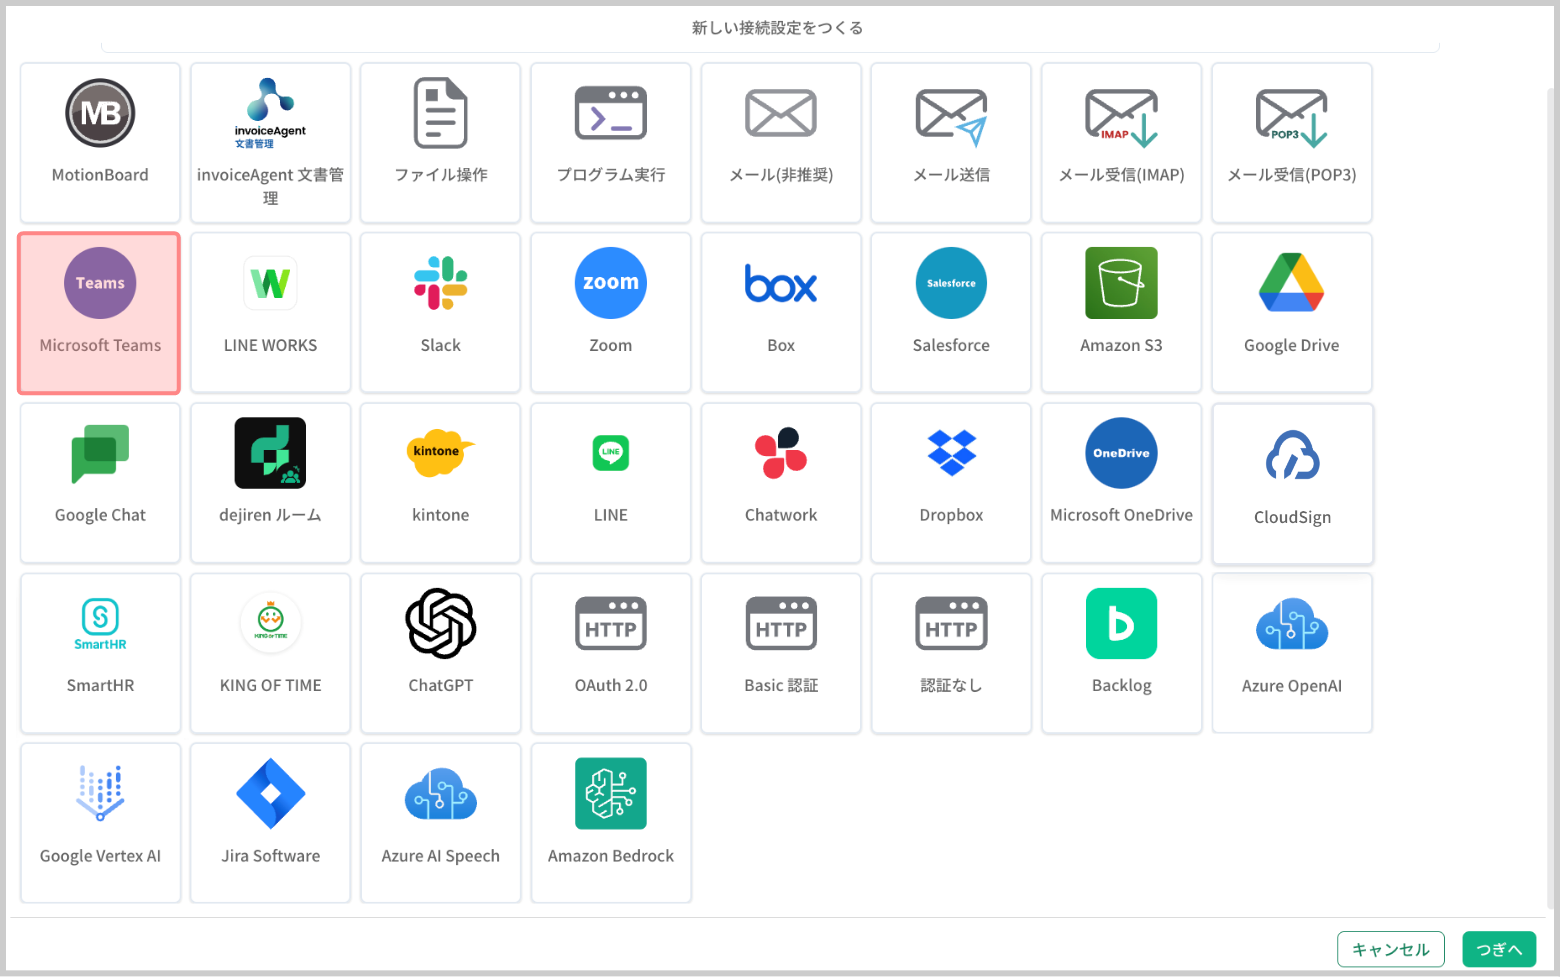Select the highlighted Microsoft Teams tile

(99, 313)
